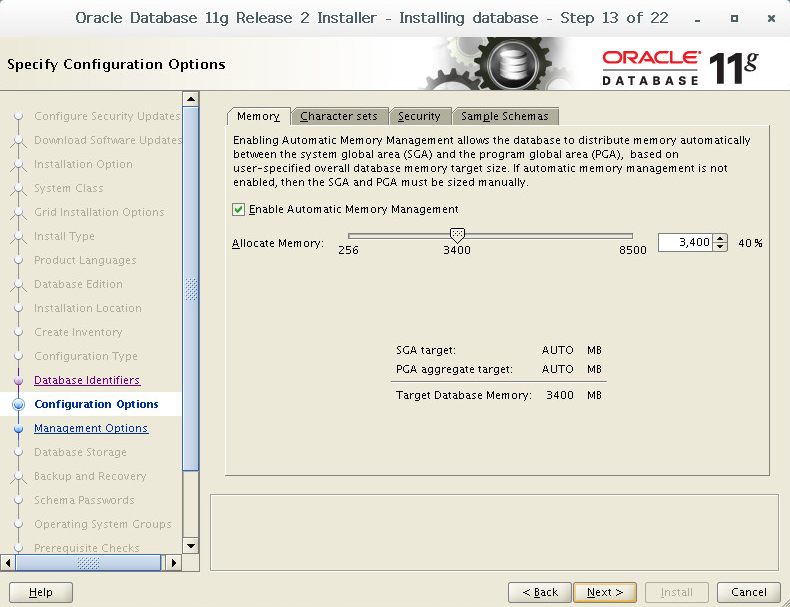Viewport: 790px width, 607px height.
Task: Click the step list scroll down arrow
Action: point(190,546)
